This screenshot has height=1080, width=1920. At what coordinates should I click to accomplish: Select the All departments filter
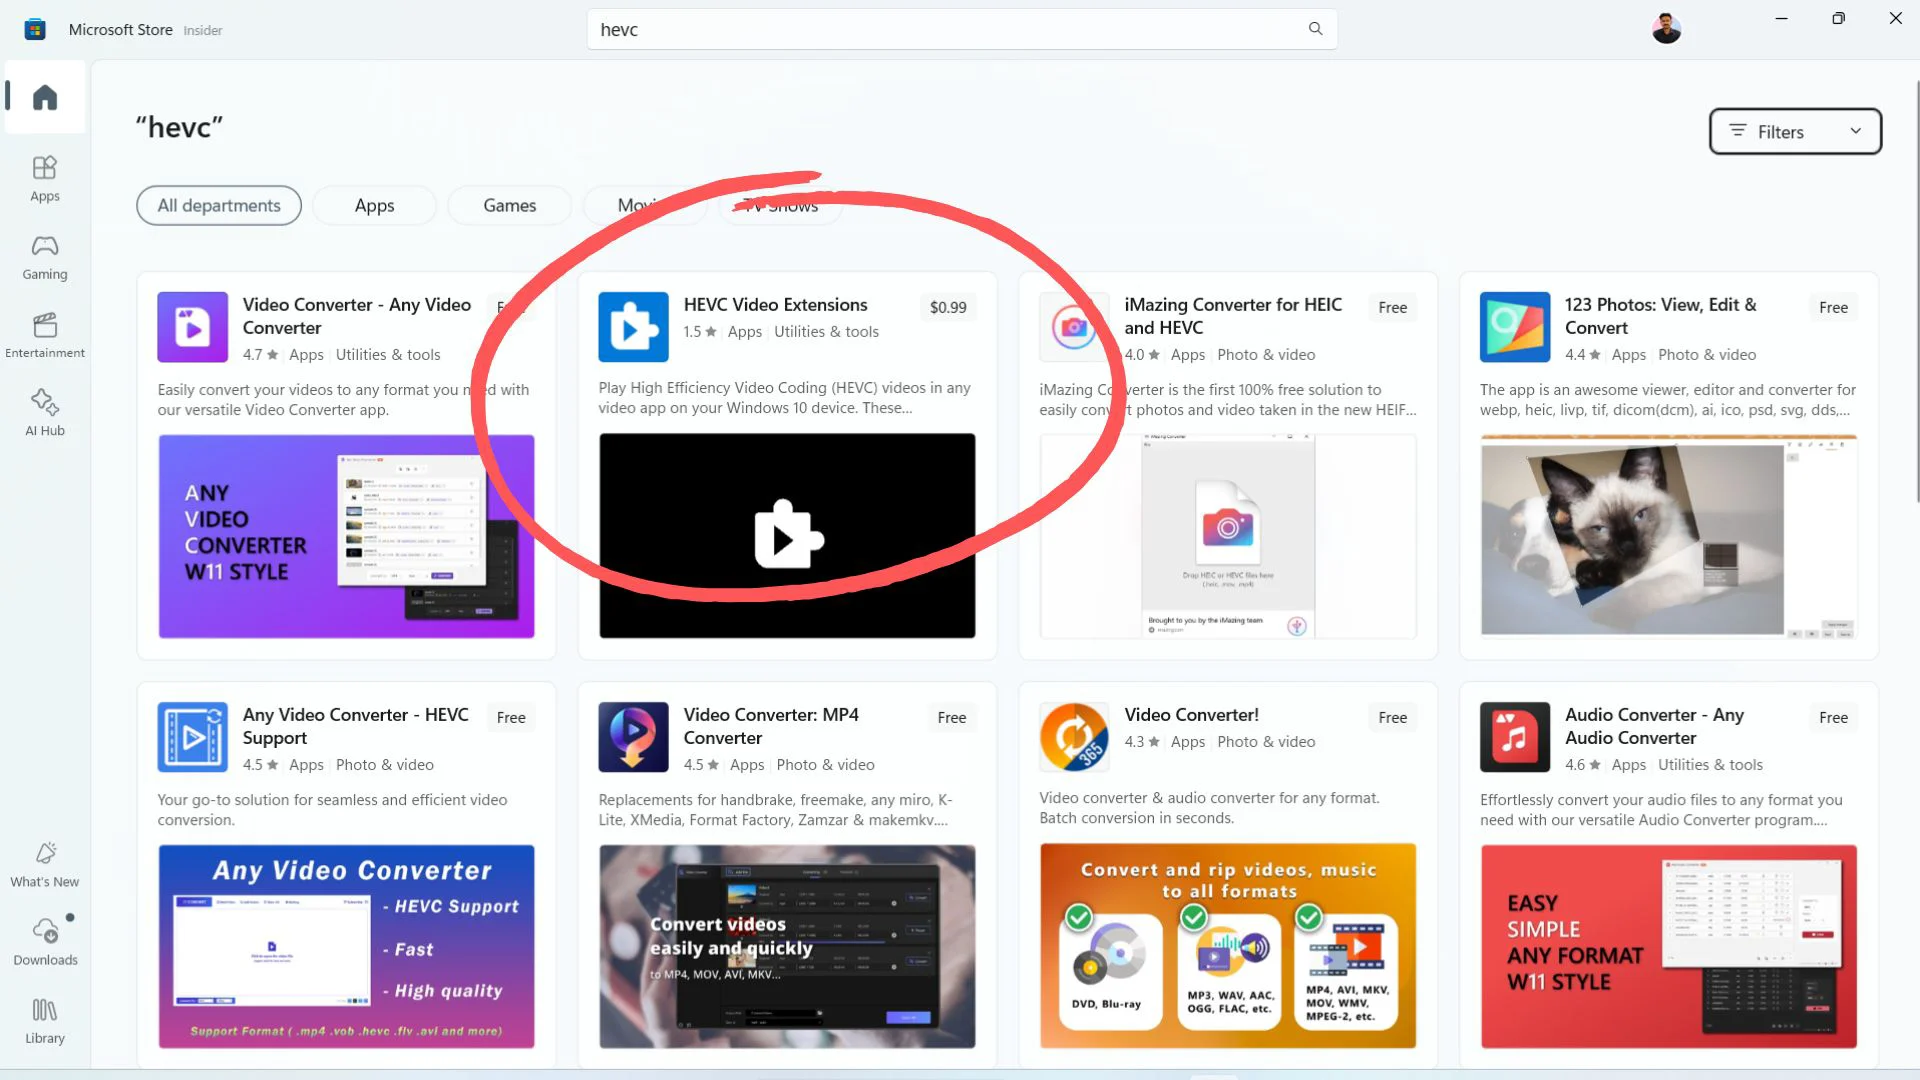click(x=218, y=205)
